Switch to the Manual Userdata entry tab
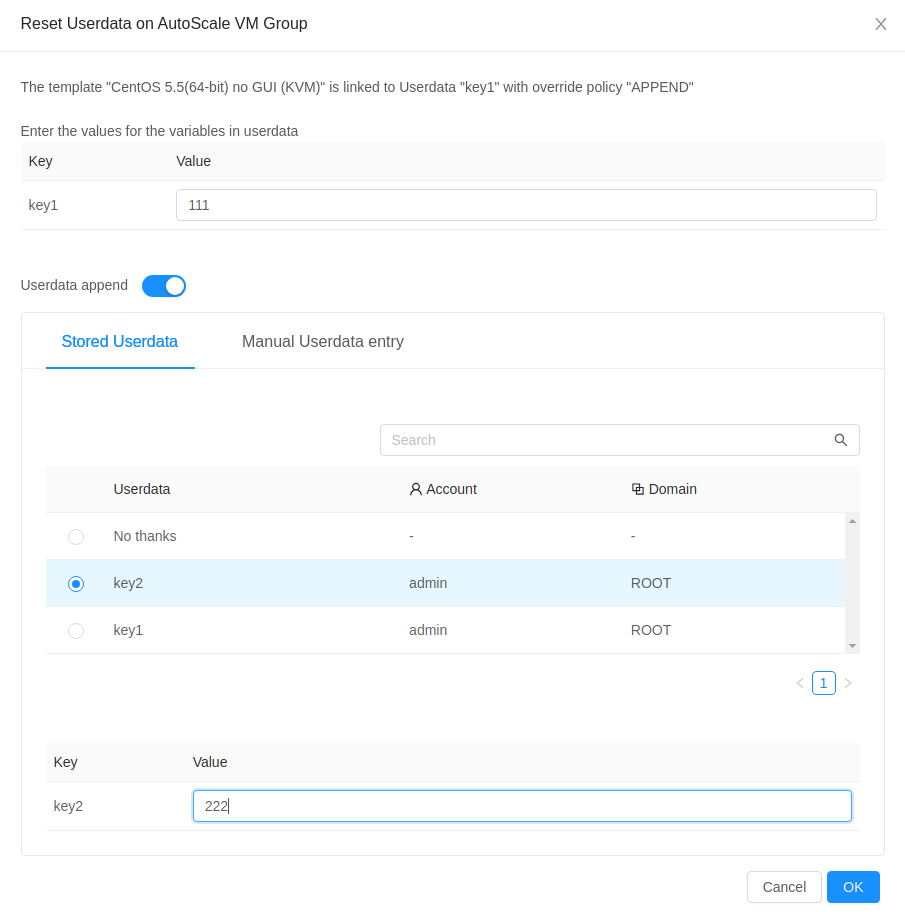Screen dimensions: 905x912 tap(322, 341)
